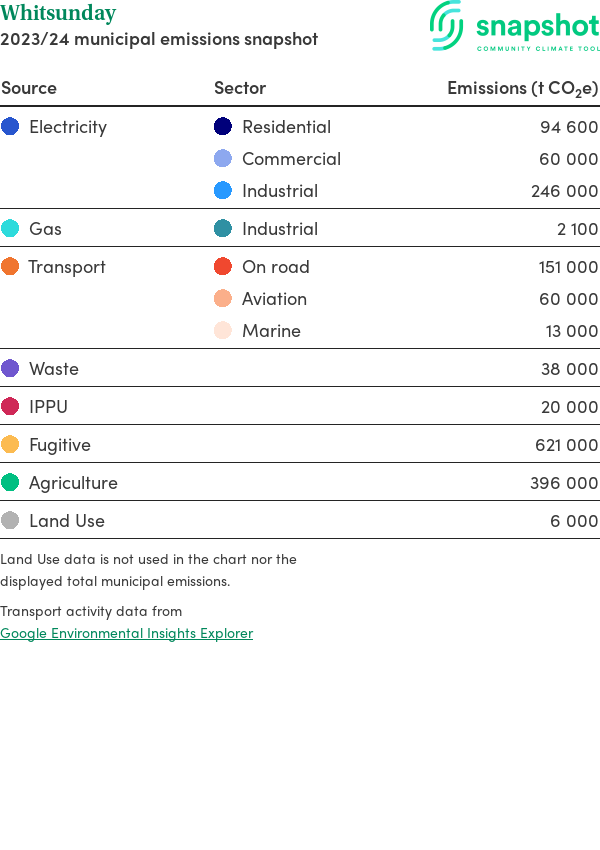Click the Whitsunday municipality title
Viewport: 600px width, 850px height.
(58, 14)
